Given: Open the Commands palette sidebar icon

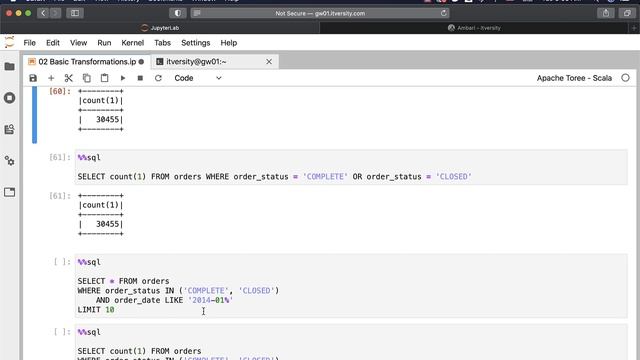Looking at the screenshot, I should click(9, 129).
